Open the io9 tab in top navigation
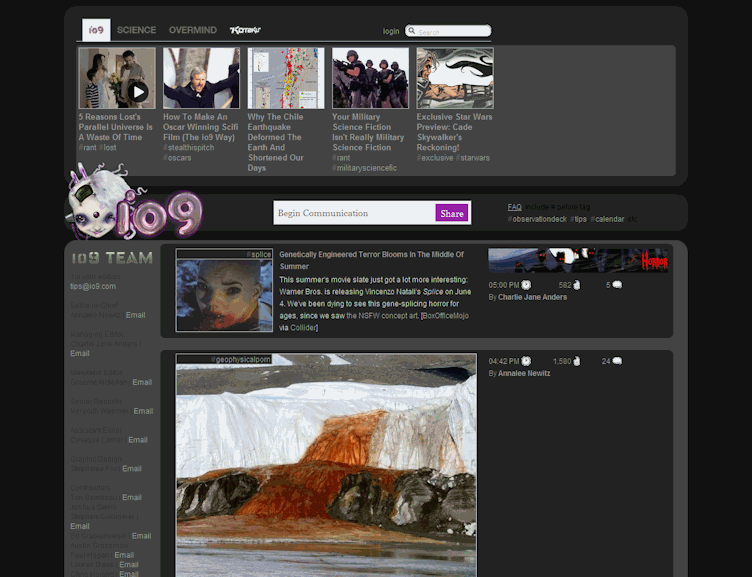The image size is (752, 577). (x=96, y=30)
